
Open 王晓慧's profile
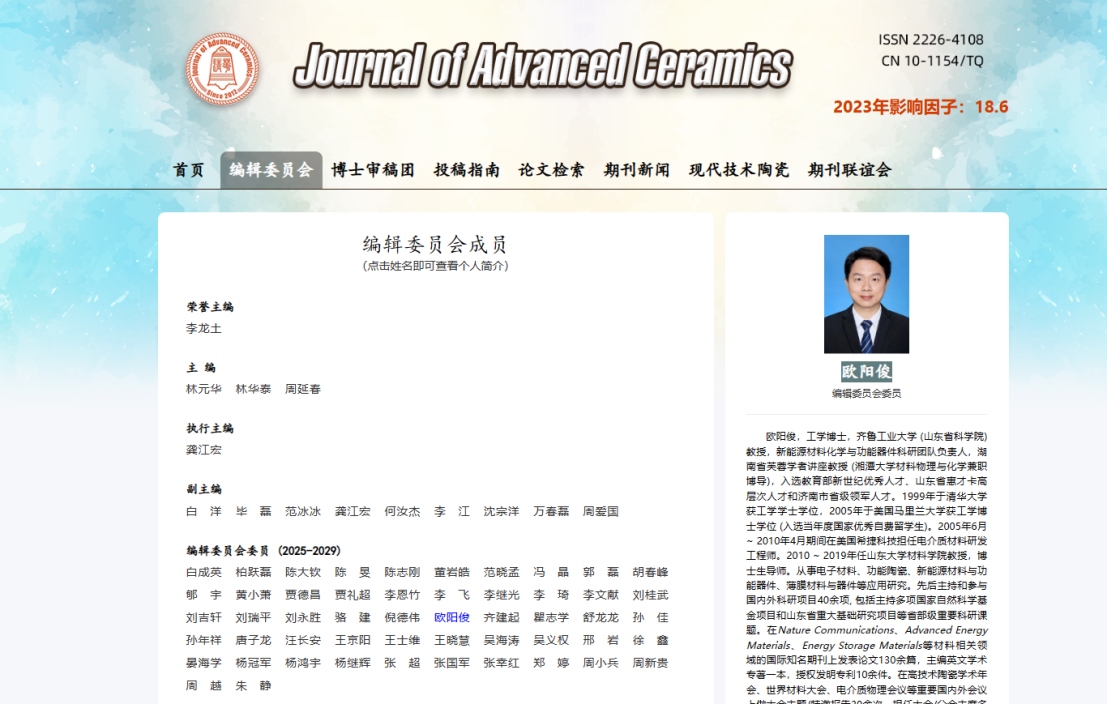pos(452,640)
